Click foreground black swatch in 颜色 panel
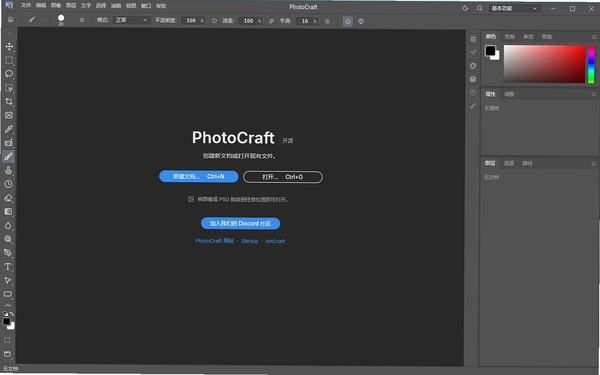600x375 pixels. [490, 51]
